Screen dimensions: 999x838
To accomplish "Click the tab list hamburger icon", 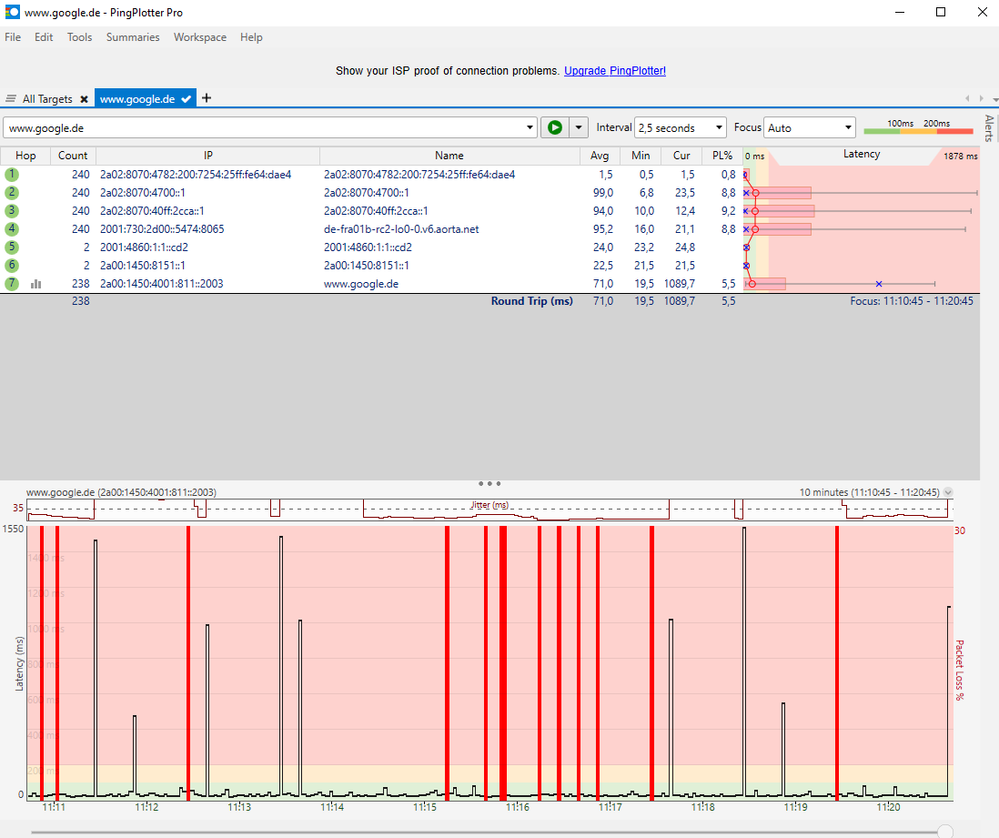I will [x=10, y=99].
